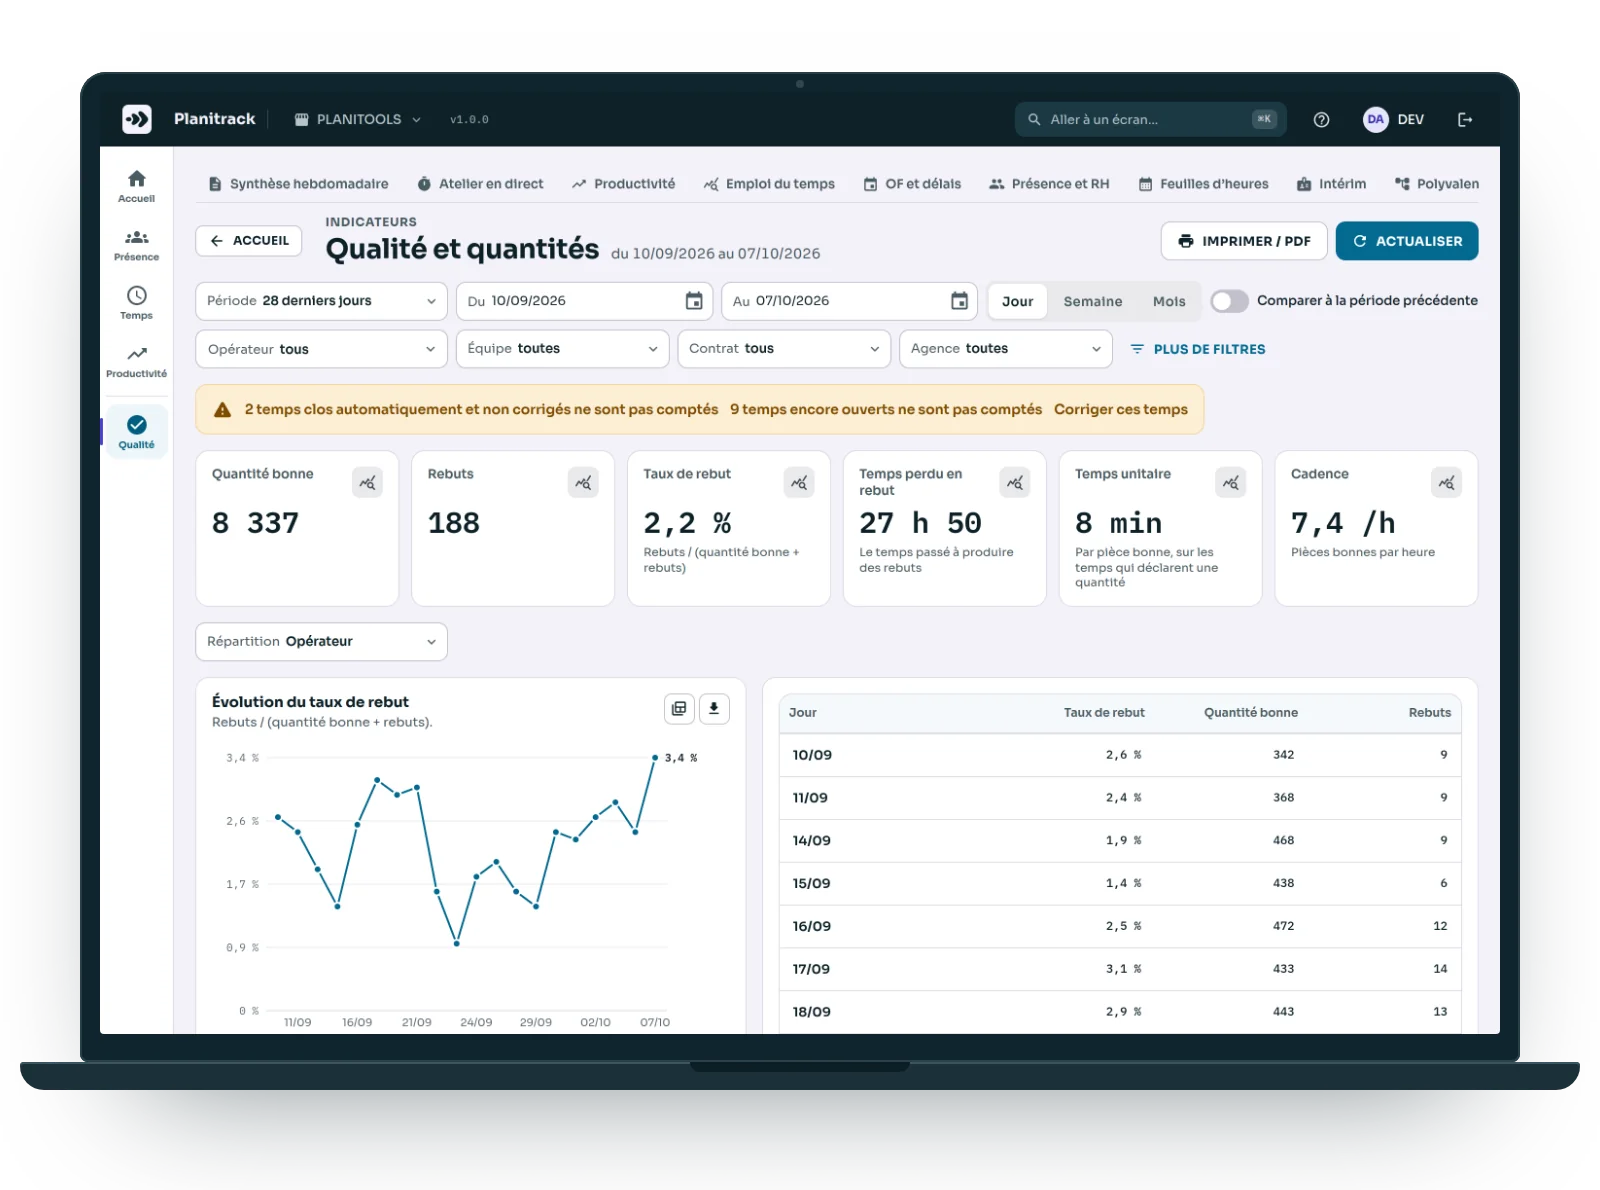Open the Emploi du temps tab
Screen dimensions: 1600x1190
(769, 184)
